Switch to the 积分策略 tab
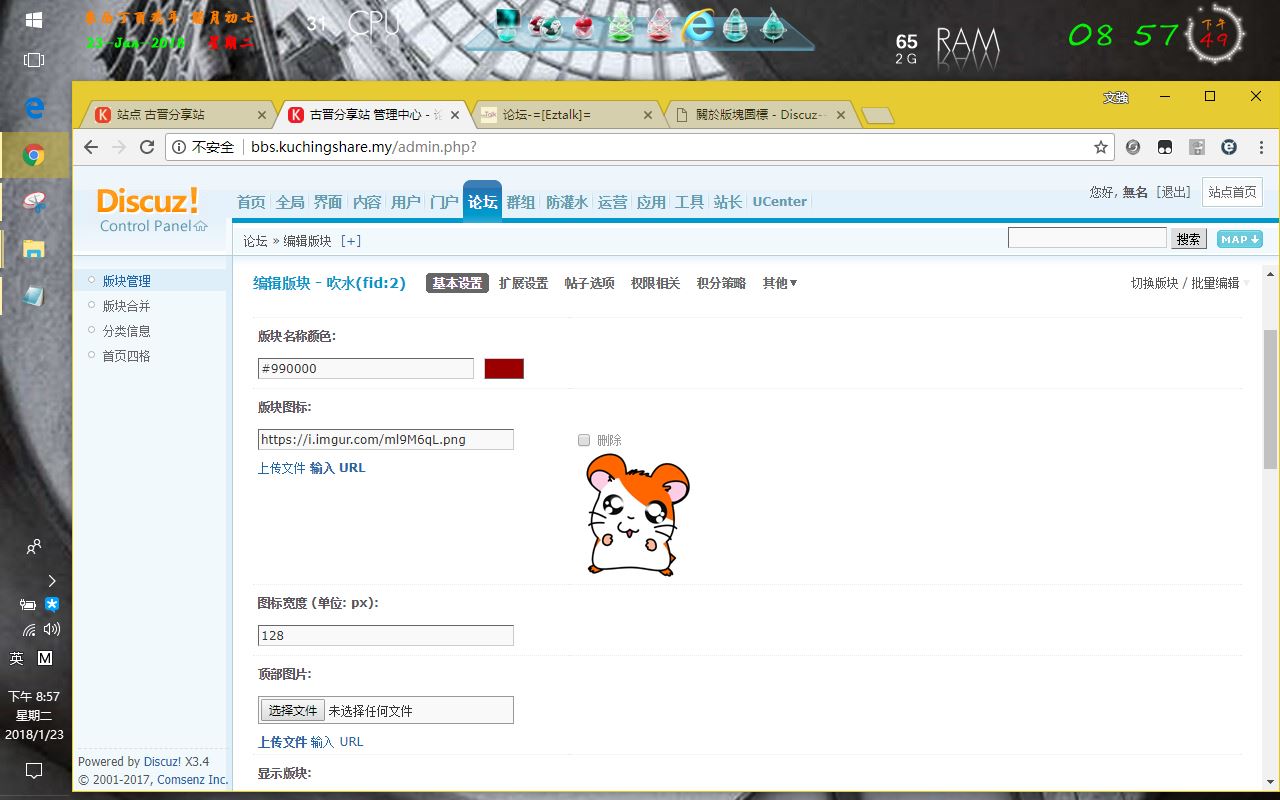 pos(722,283)
